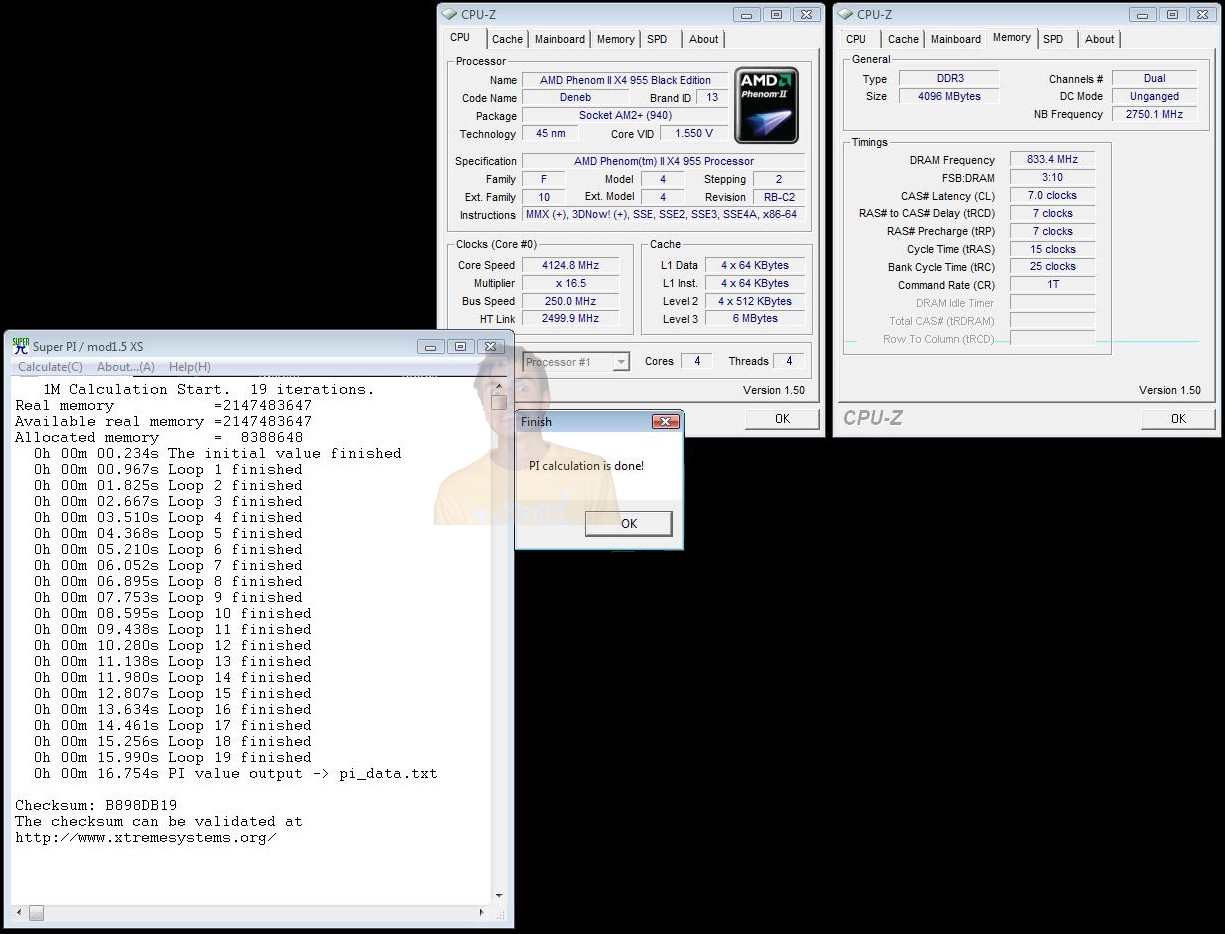This screenshot has width=1225, height=934.
Task: Switch to SPD tab in first CPU-Z window
Action: pos(657,39)
